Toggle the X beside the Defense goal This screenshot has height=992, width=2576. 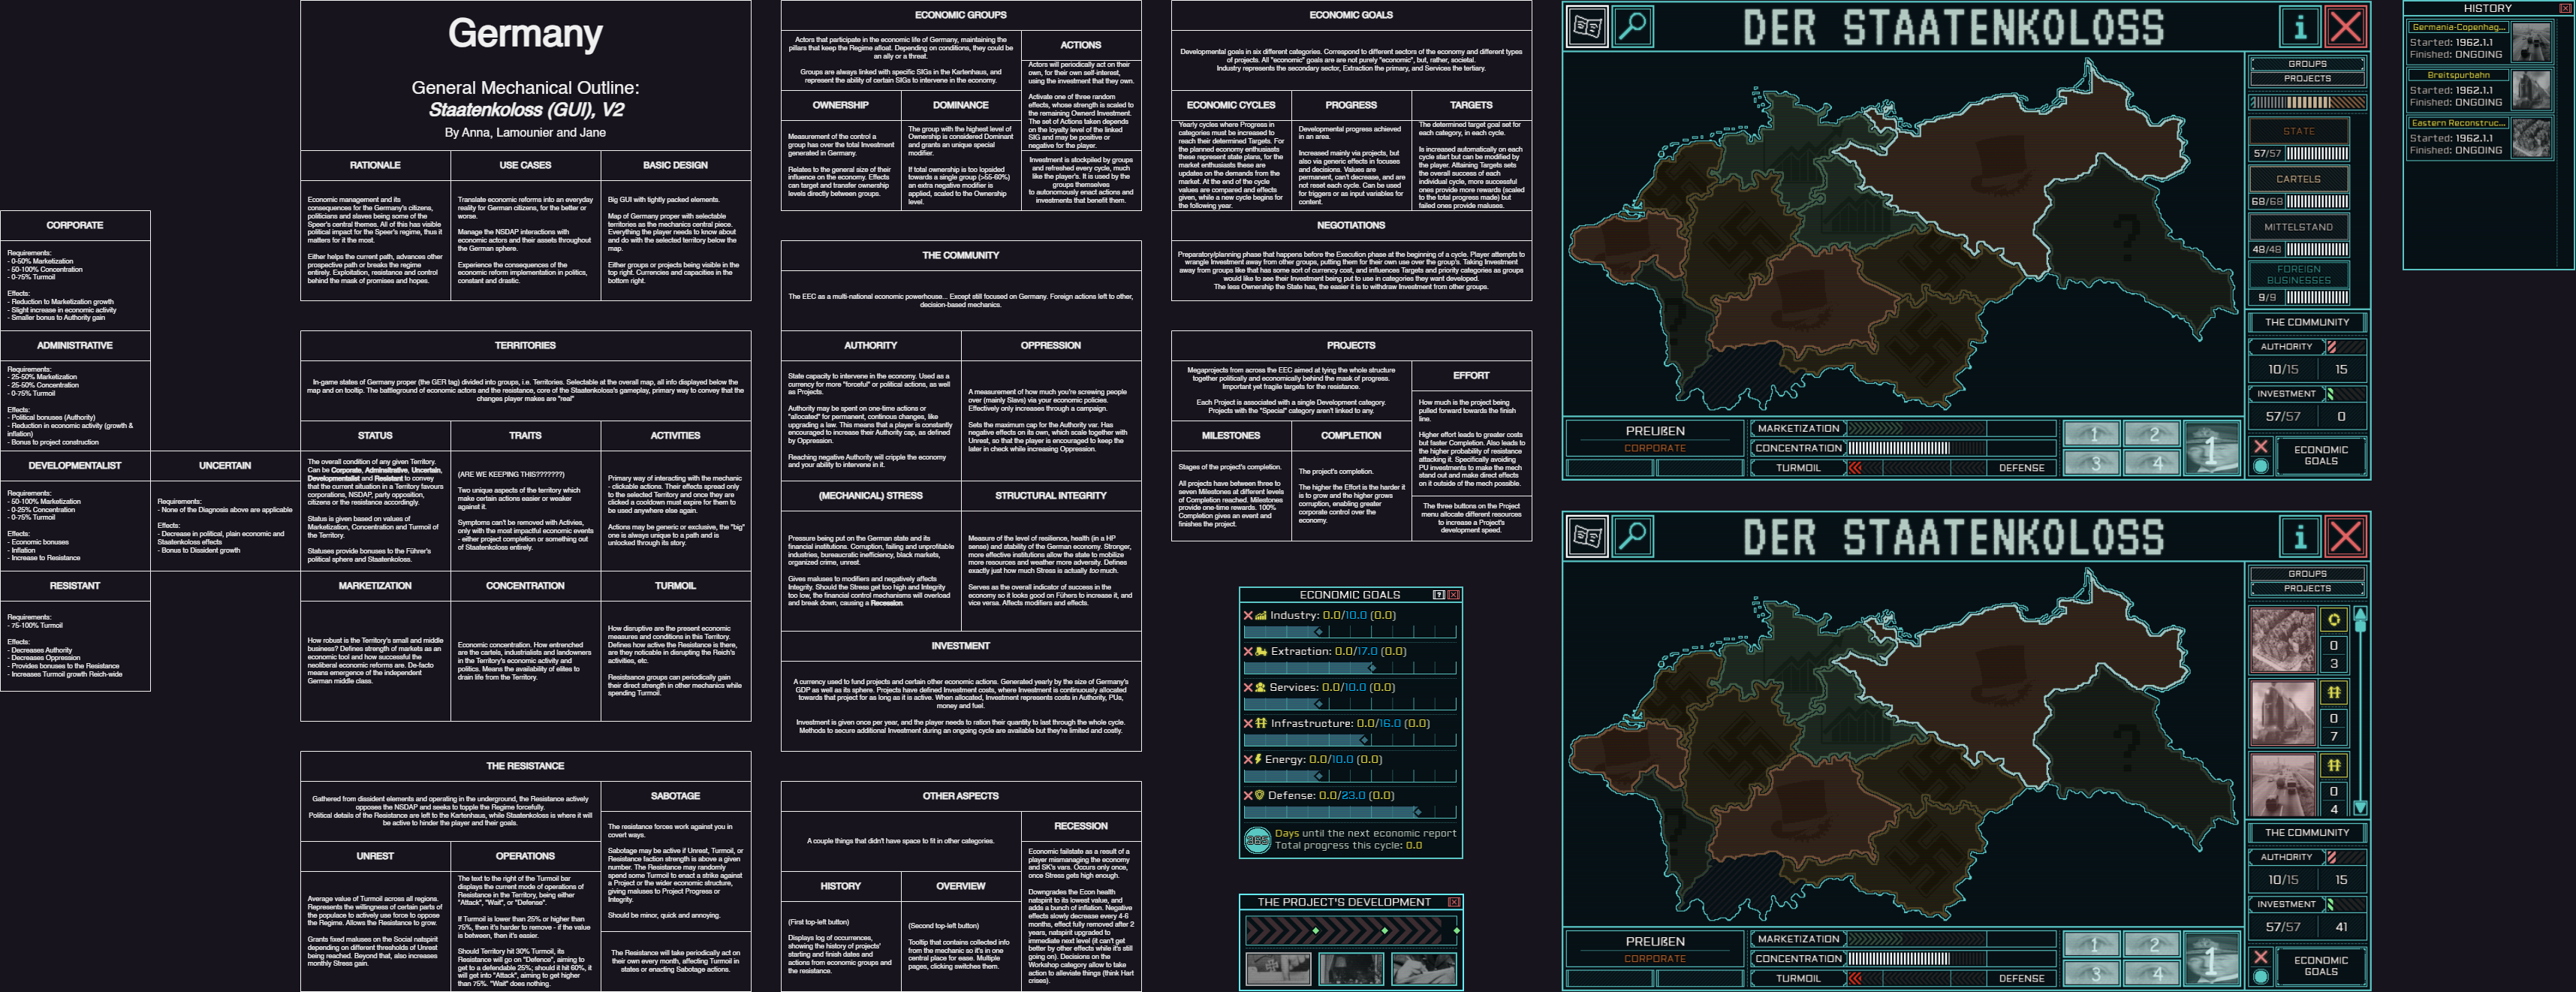click(x=1248, y=796)
